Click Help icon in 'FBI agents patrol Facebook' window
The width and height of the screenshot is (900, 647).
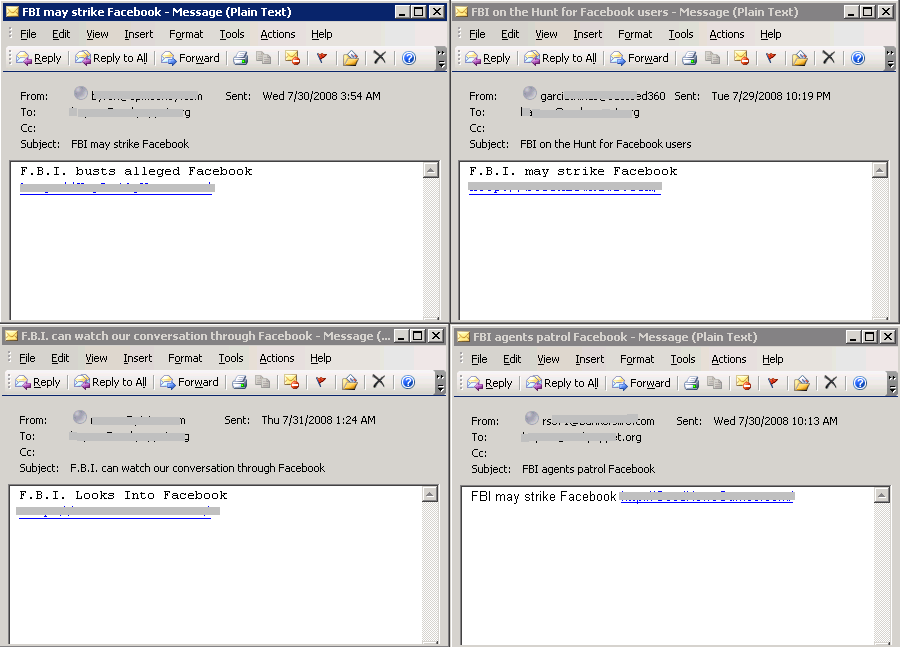(860, 383)
